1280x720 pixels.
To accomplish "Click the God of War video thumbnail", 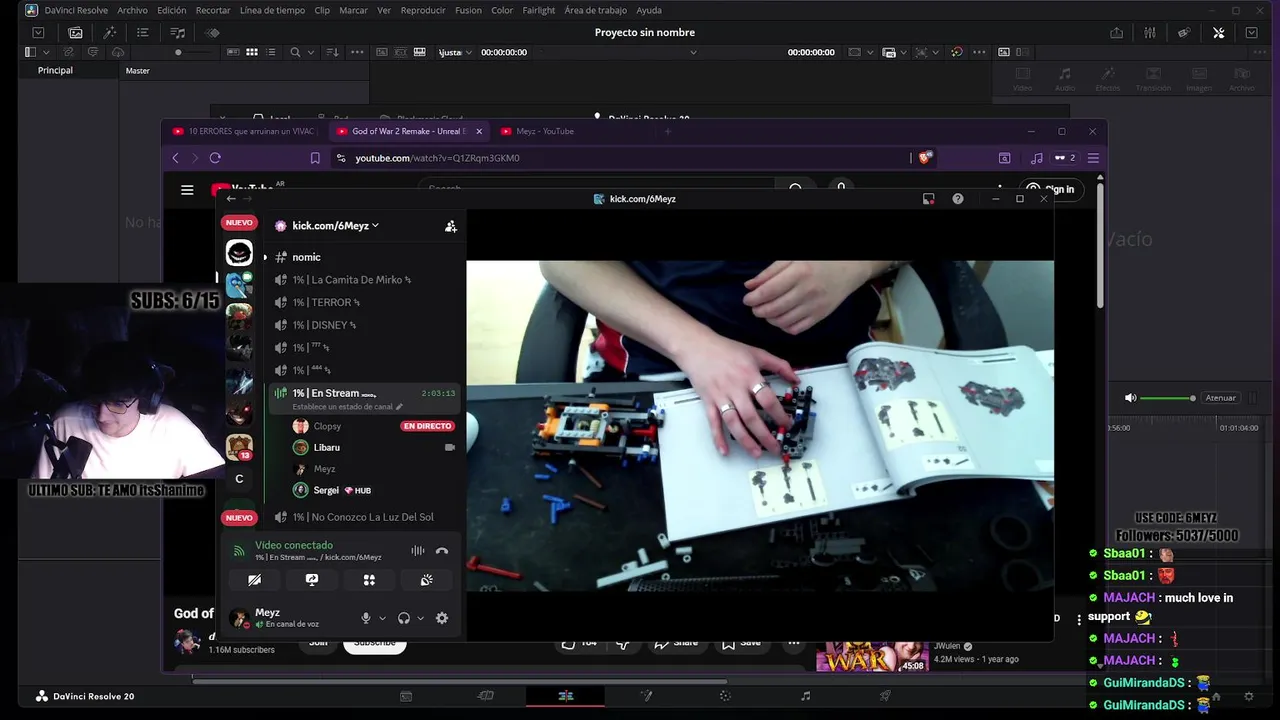I will click(871, 658).
